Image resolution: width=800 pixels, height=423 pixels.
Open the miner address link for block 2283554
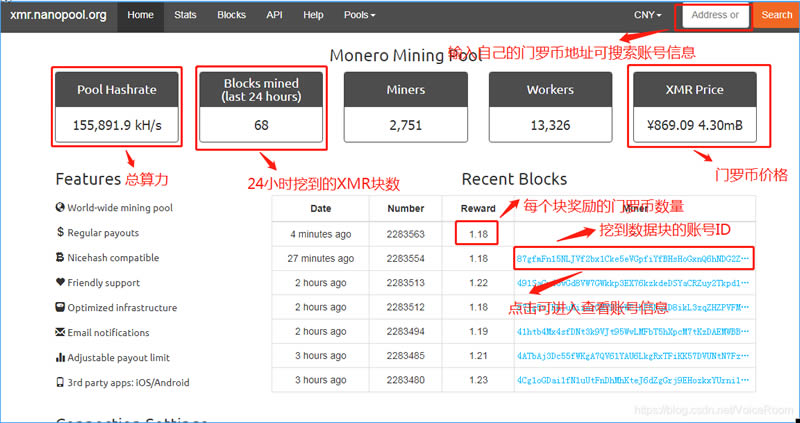click(632, 258)
